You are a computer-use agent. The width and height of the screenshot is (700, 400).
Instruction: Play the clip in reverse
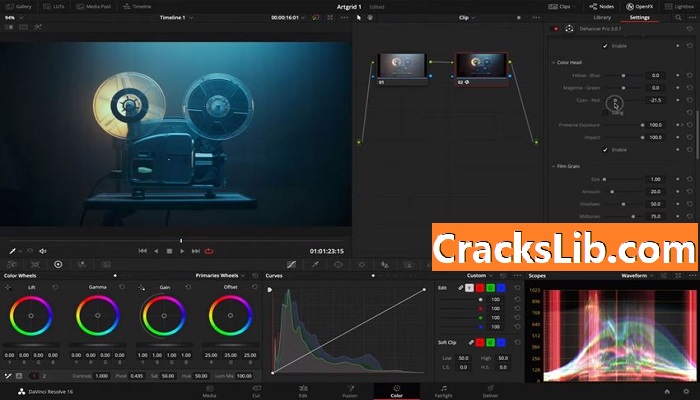(156, 251)
